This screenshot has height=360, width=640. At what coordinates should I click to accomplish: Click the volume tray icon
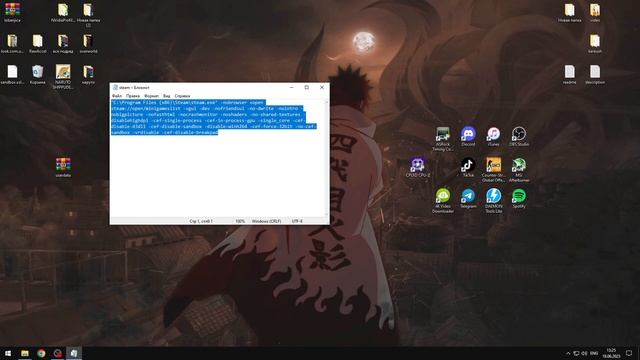(584, 353)
